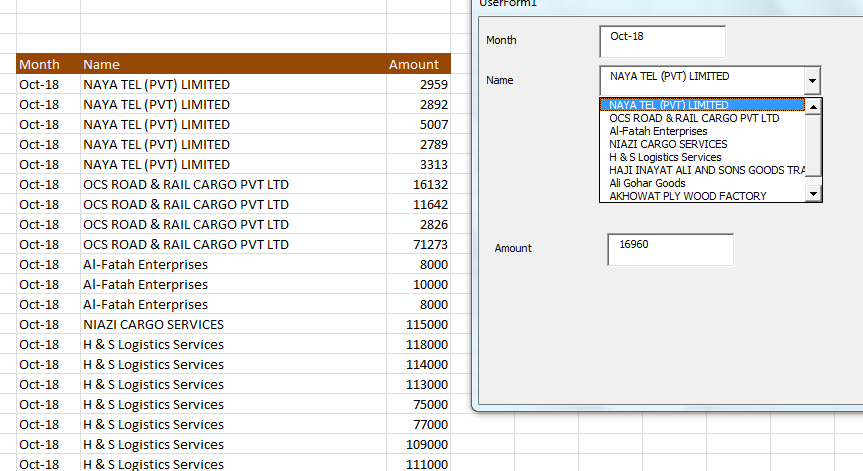This screenshot has height=471, width=863.
Task: Select the cell with amount 16132
Action: point(418,184)
